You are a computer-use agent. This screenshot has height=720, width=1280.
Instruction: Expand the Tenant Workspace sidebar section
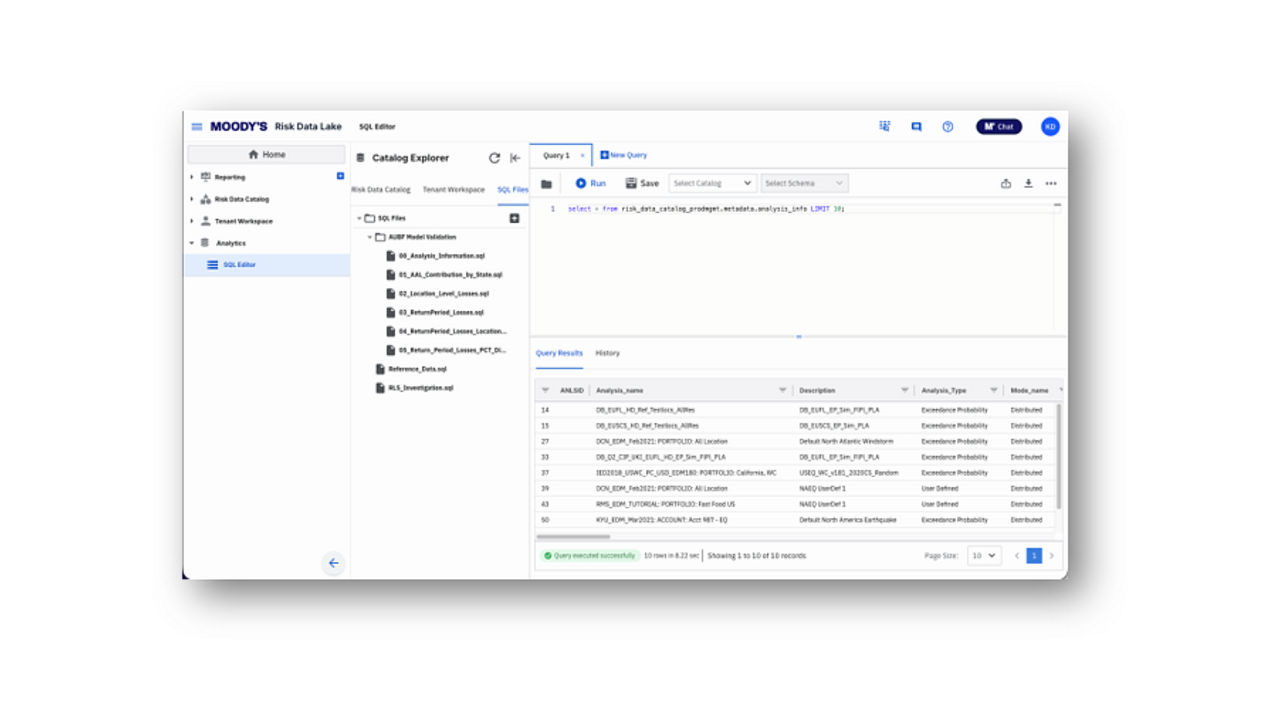pyautogui.click(x=192, y=221)
